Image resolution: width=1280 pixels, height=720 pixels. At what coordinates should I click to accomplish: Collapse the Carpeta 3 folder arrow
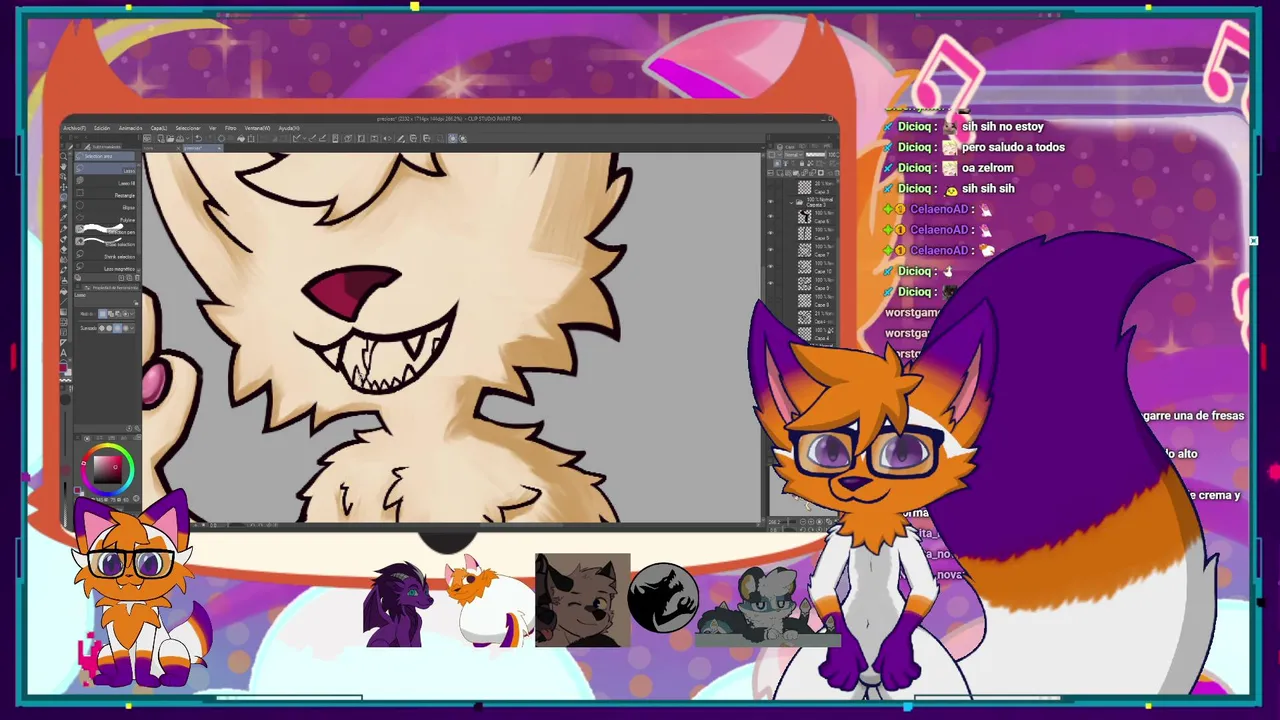[x=791, y=203]
